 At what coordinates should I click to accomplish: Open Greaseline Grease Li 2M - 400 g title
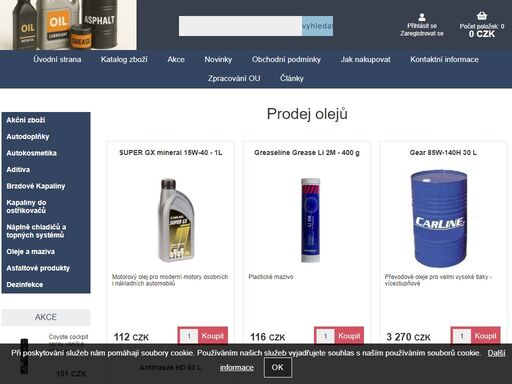[x=307, y=153]
